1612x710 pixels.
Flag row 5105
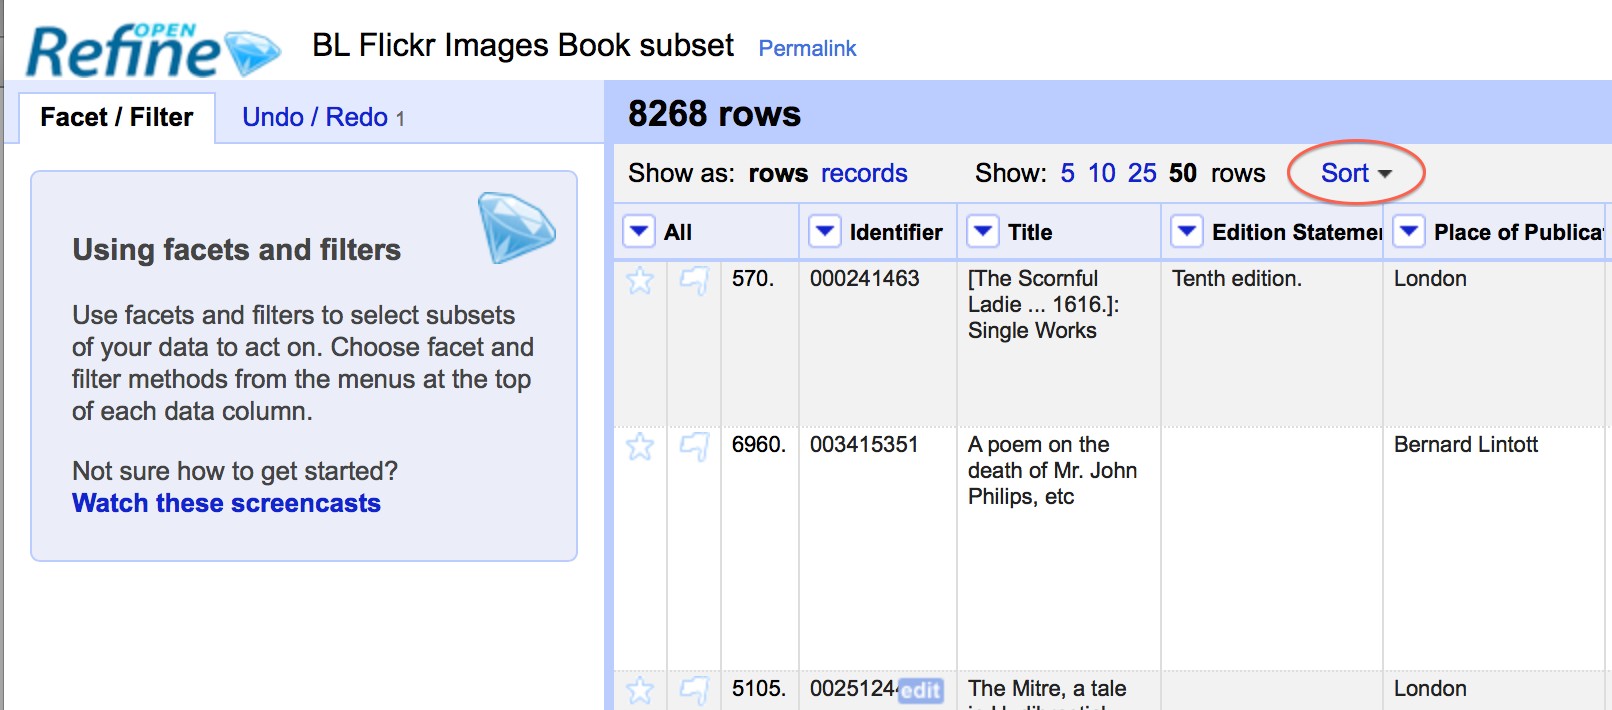(694, 690)
